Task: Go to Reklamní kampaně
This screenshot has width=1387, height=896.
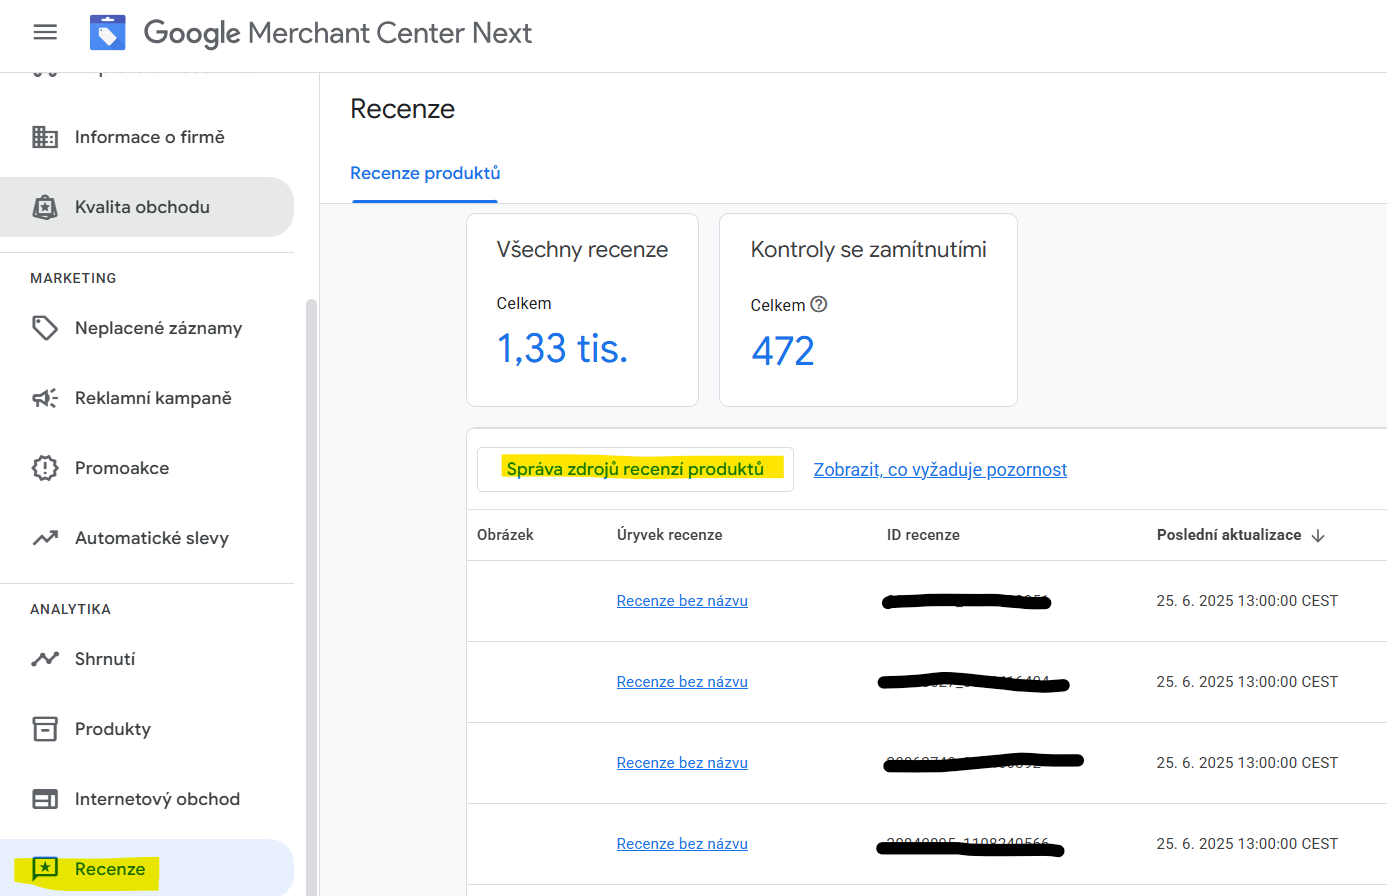Action: (x=147, y=398)
